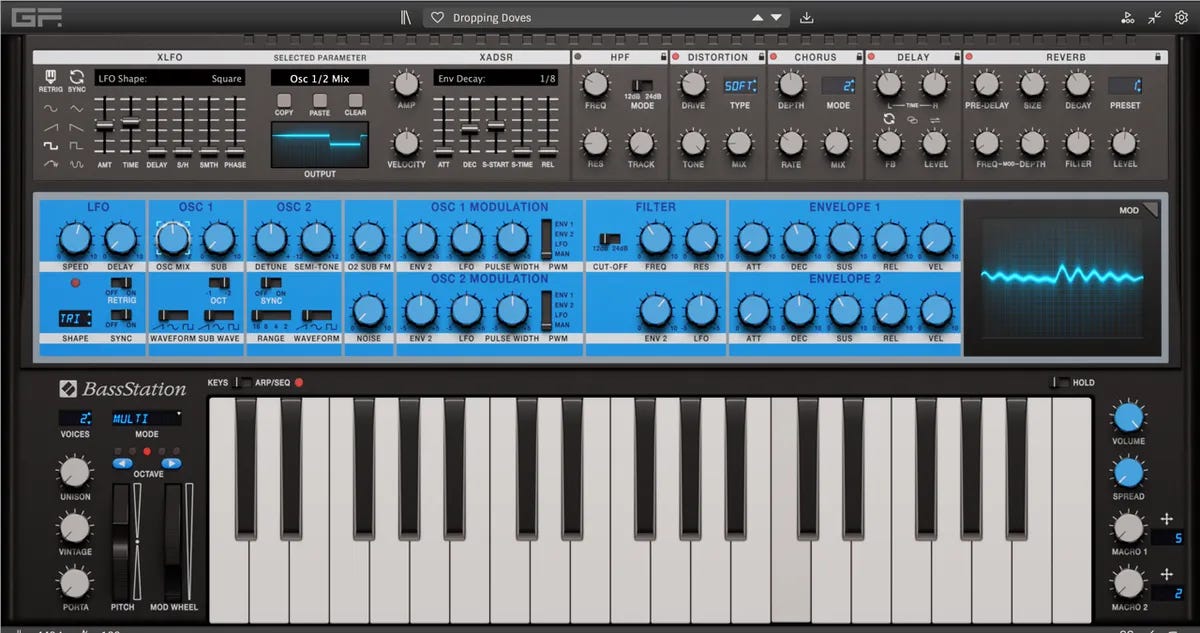Click the Delay ping-pong swap arrows icon
This screenshot has height=633, width=1200.
[x=934, y=119]
